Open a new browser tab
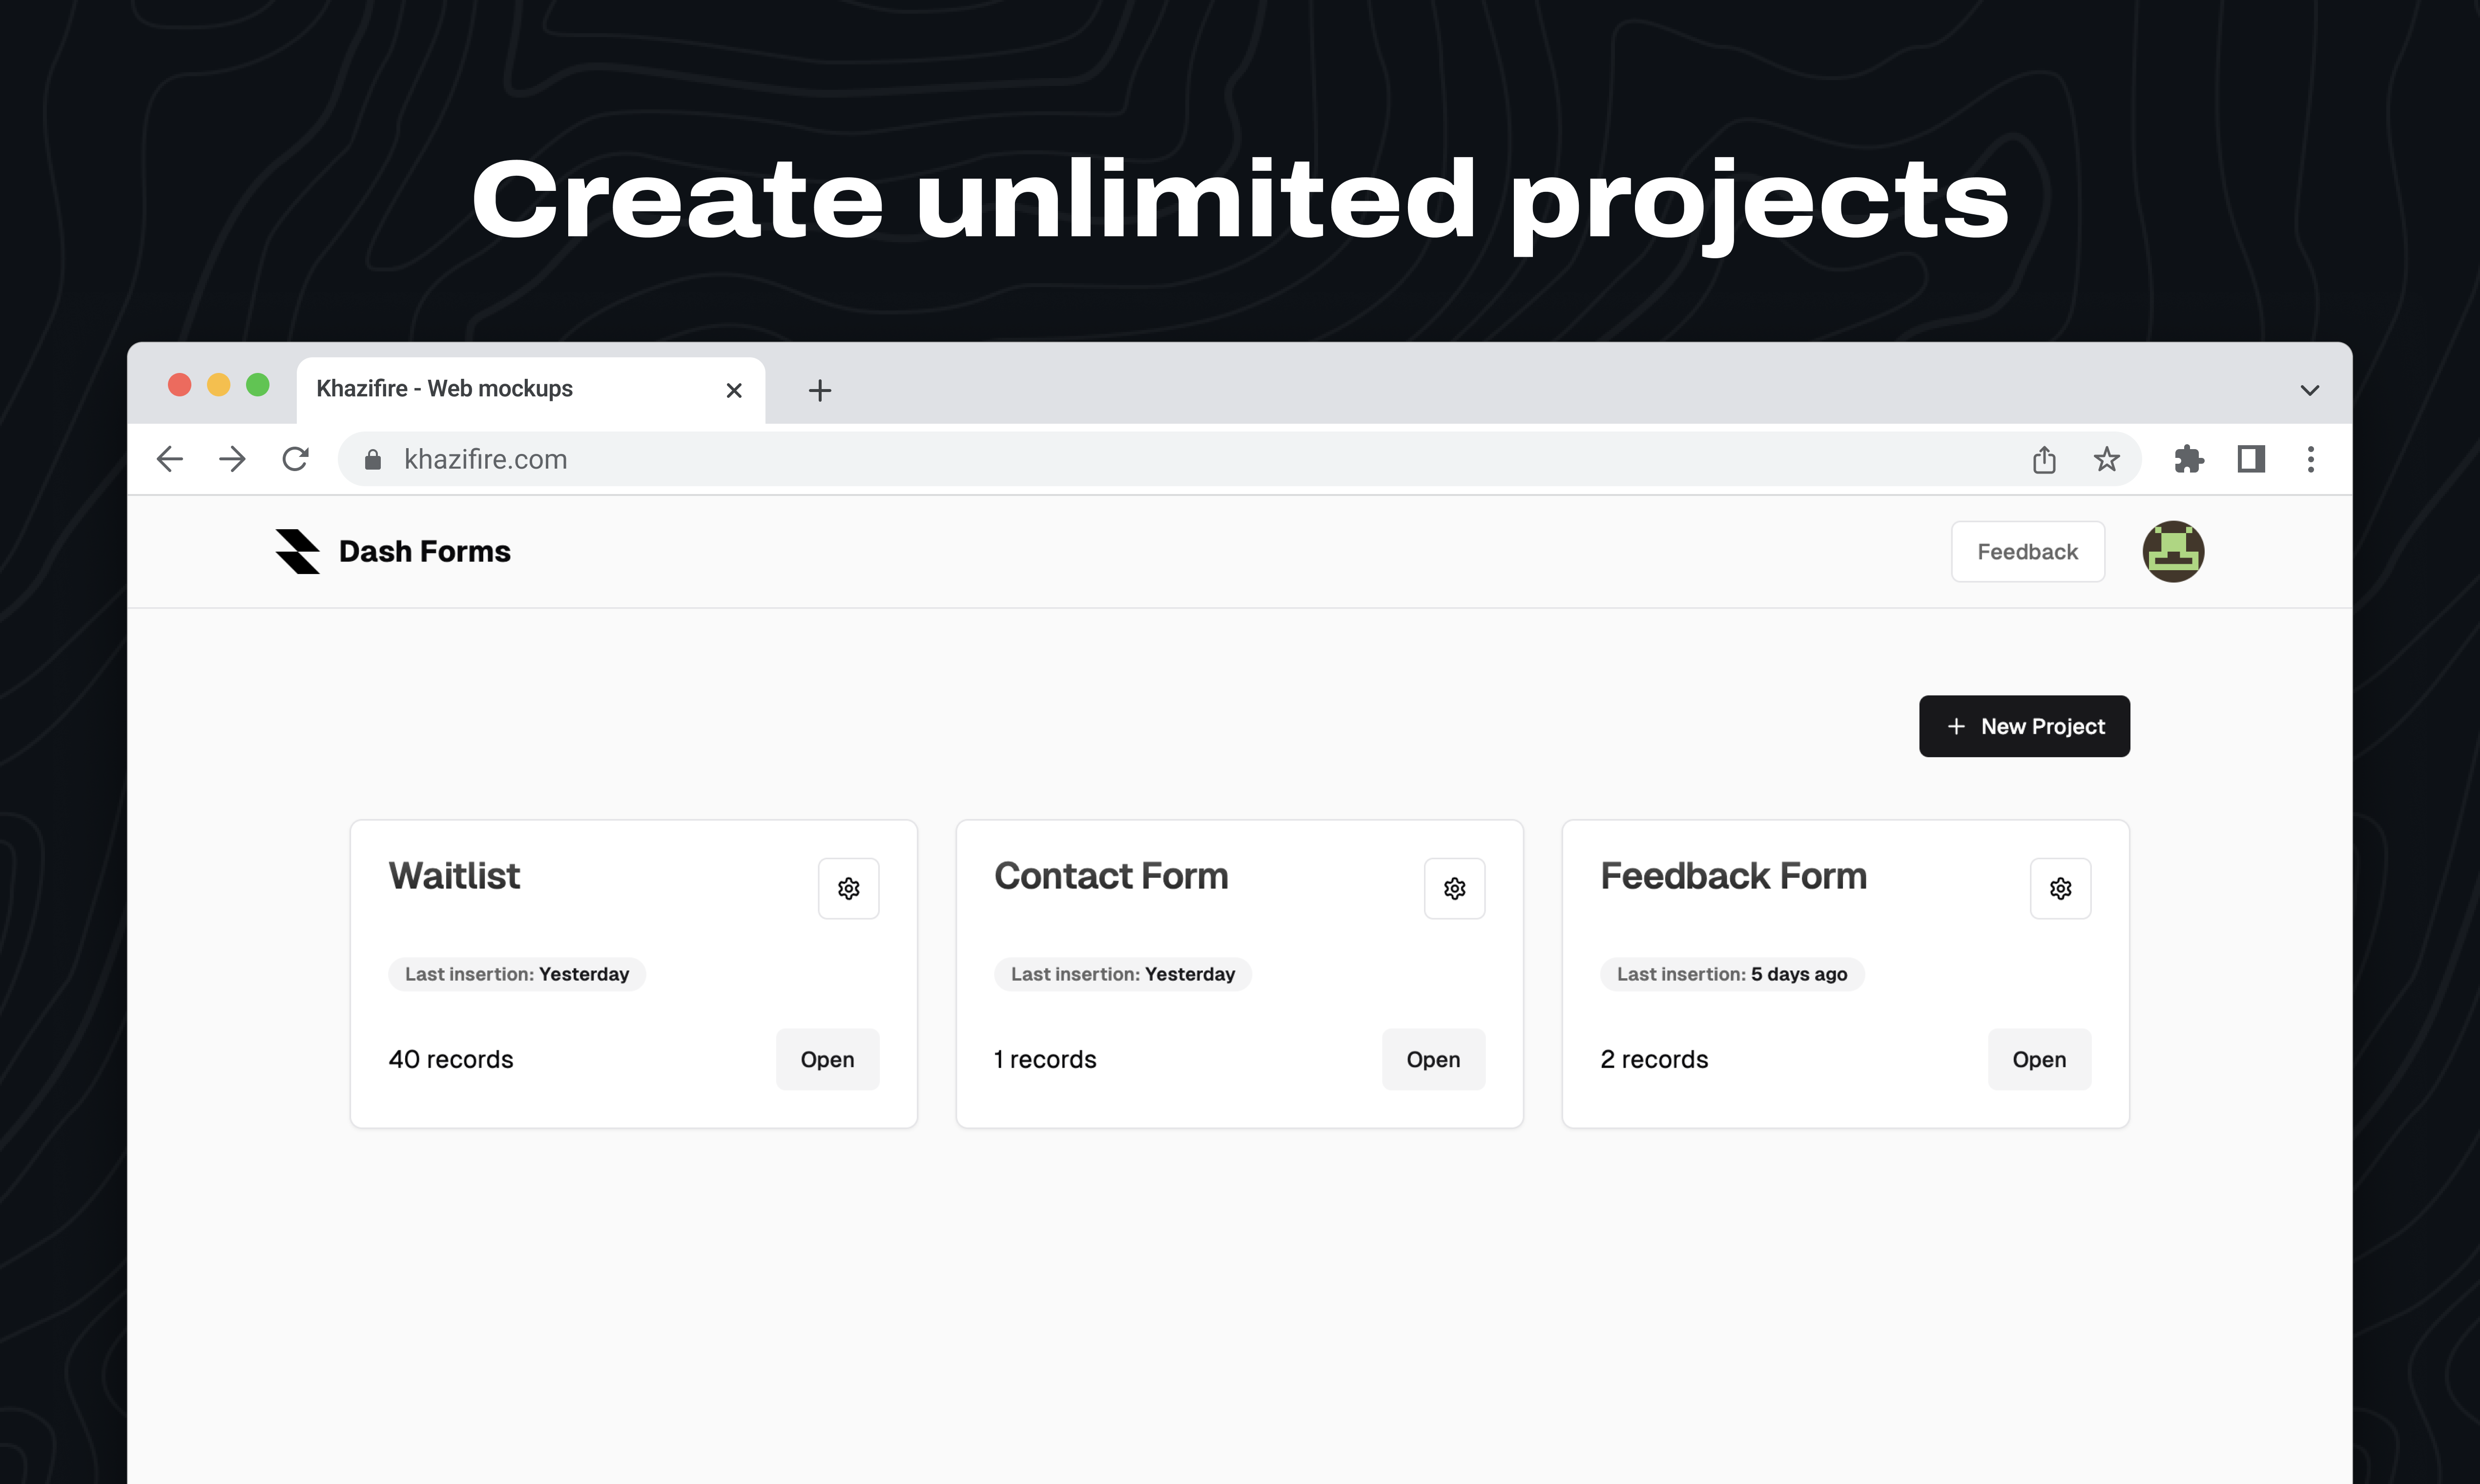 (819, 390)
